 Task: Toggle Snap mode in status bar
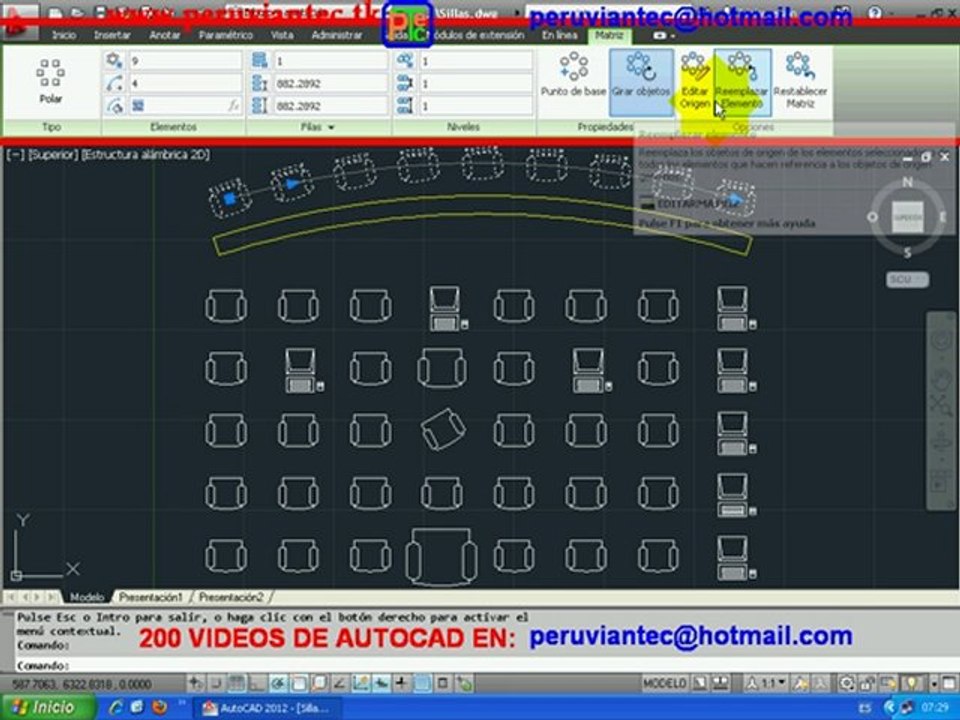[x=216, y=683]
